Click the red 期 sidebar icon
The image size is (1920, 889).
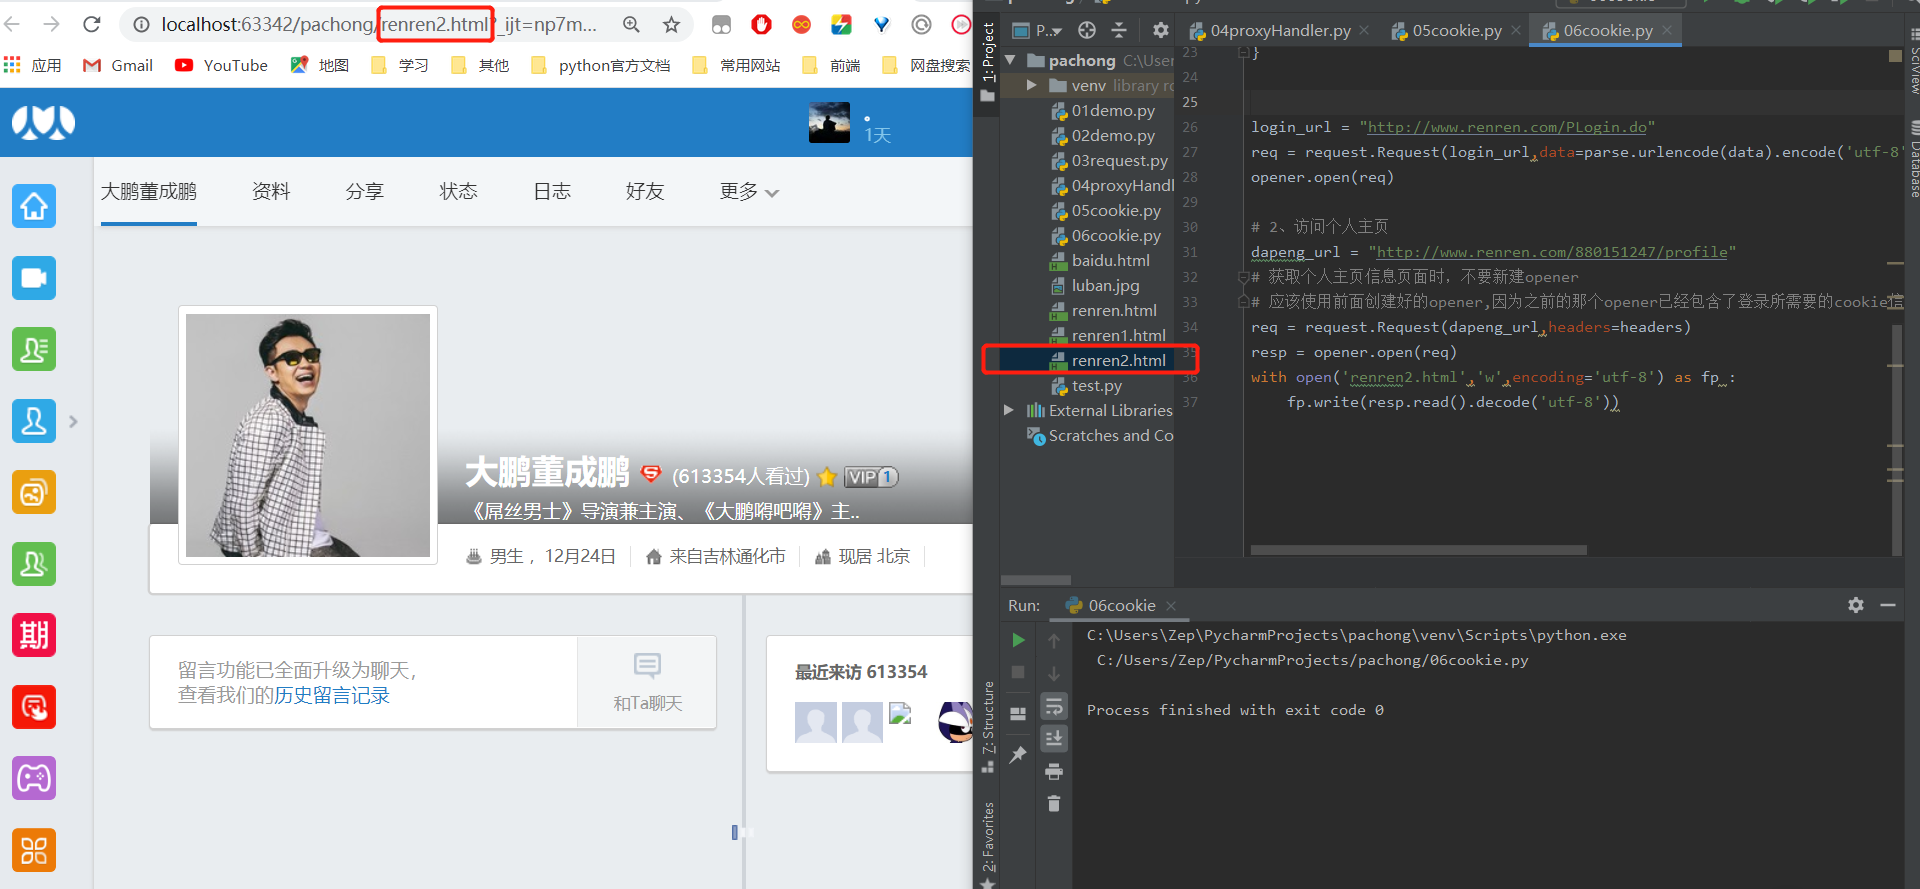34,635
